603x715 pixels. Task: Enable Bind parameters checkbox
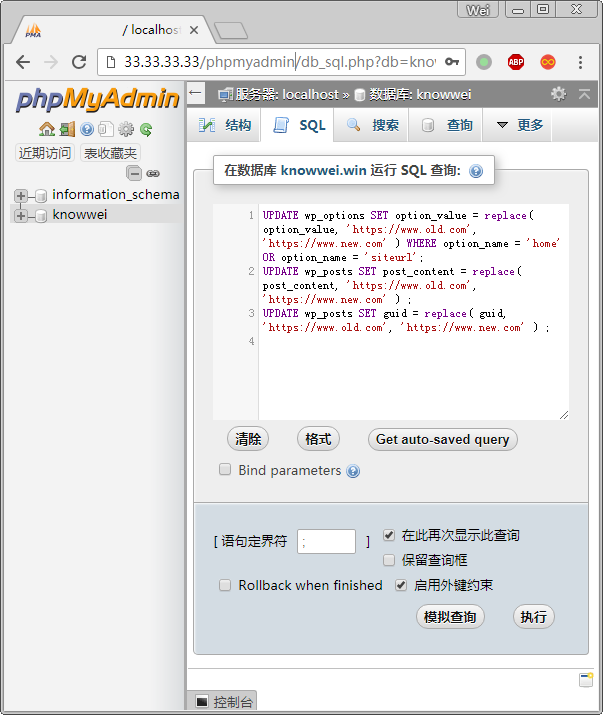tap(225, 469)
